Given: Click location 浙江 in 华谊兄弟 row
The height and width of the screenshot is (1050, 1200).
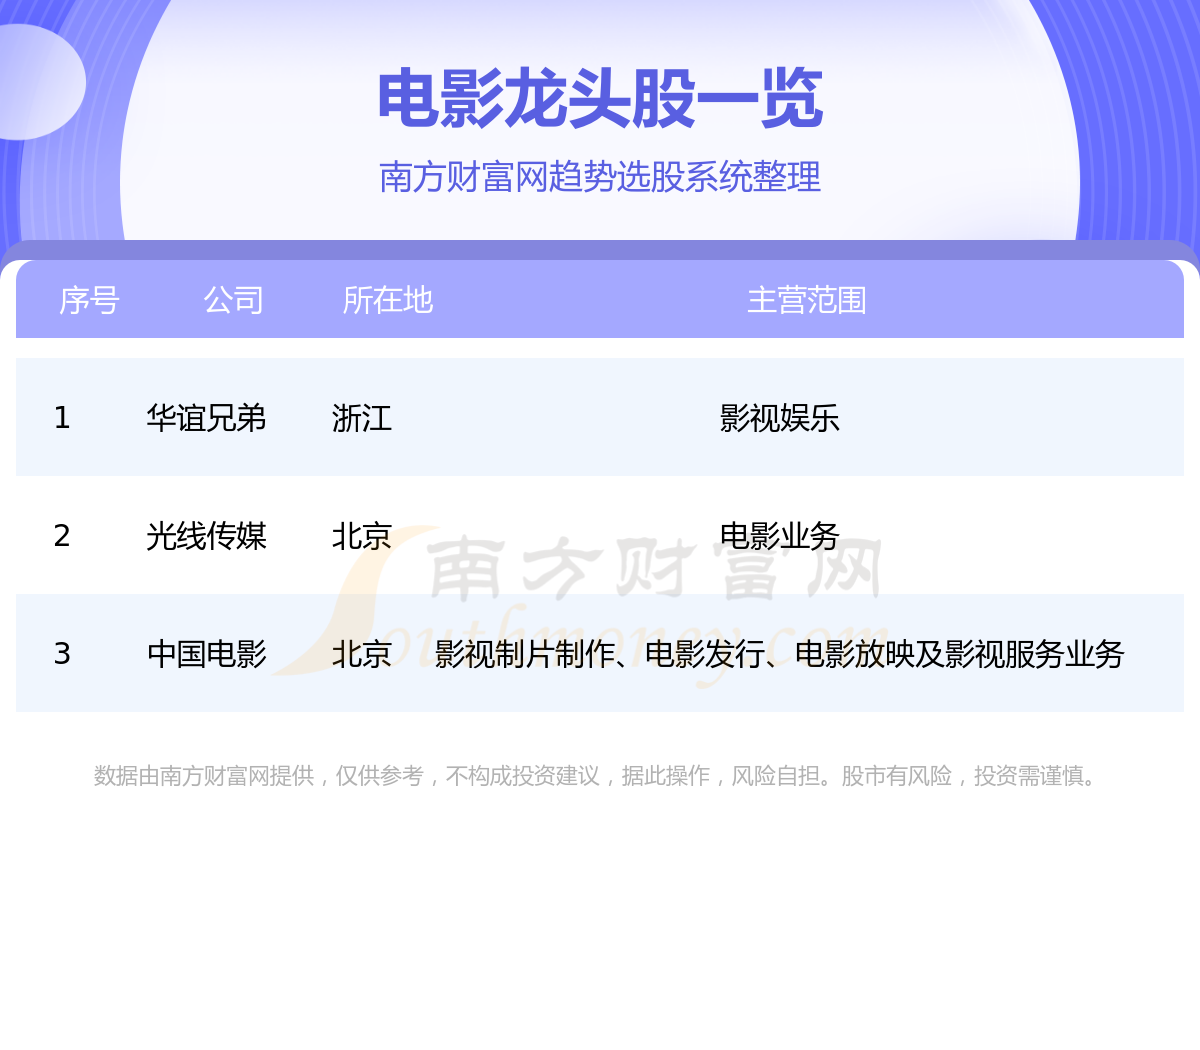Looking at the screenshot, I should pos(361,417).
